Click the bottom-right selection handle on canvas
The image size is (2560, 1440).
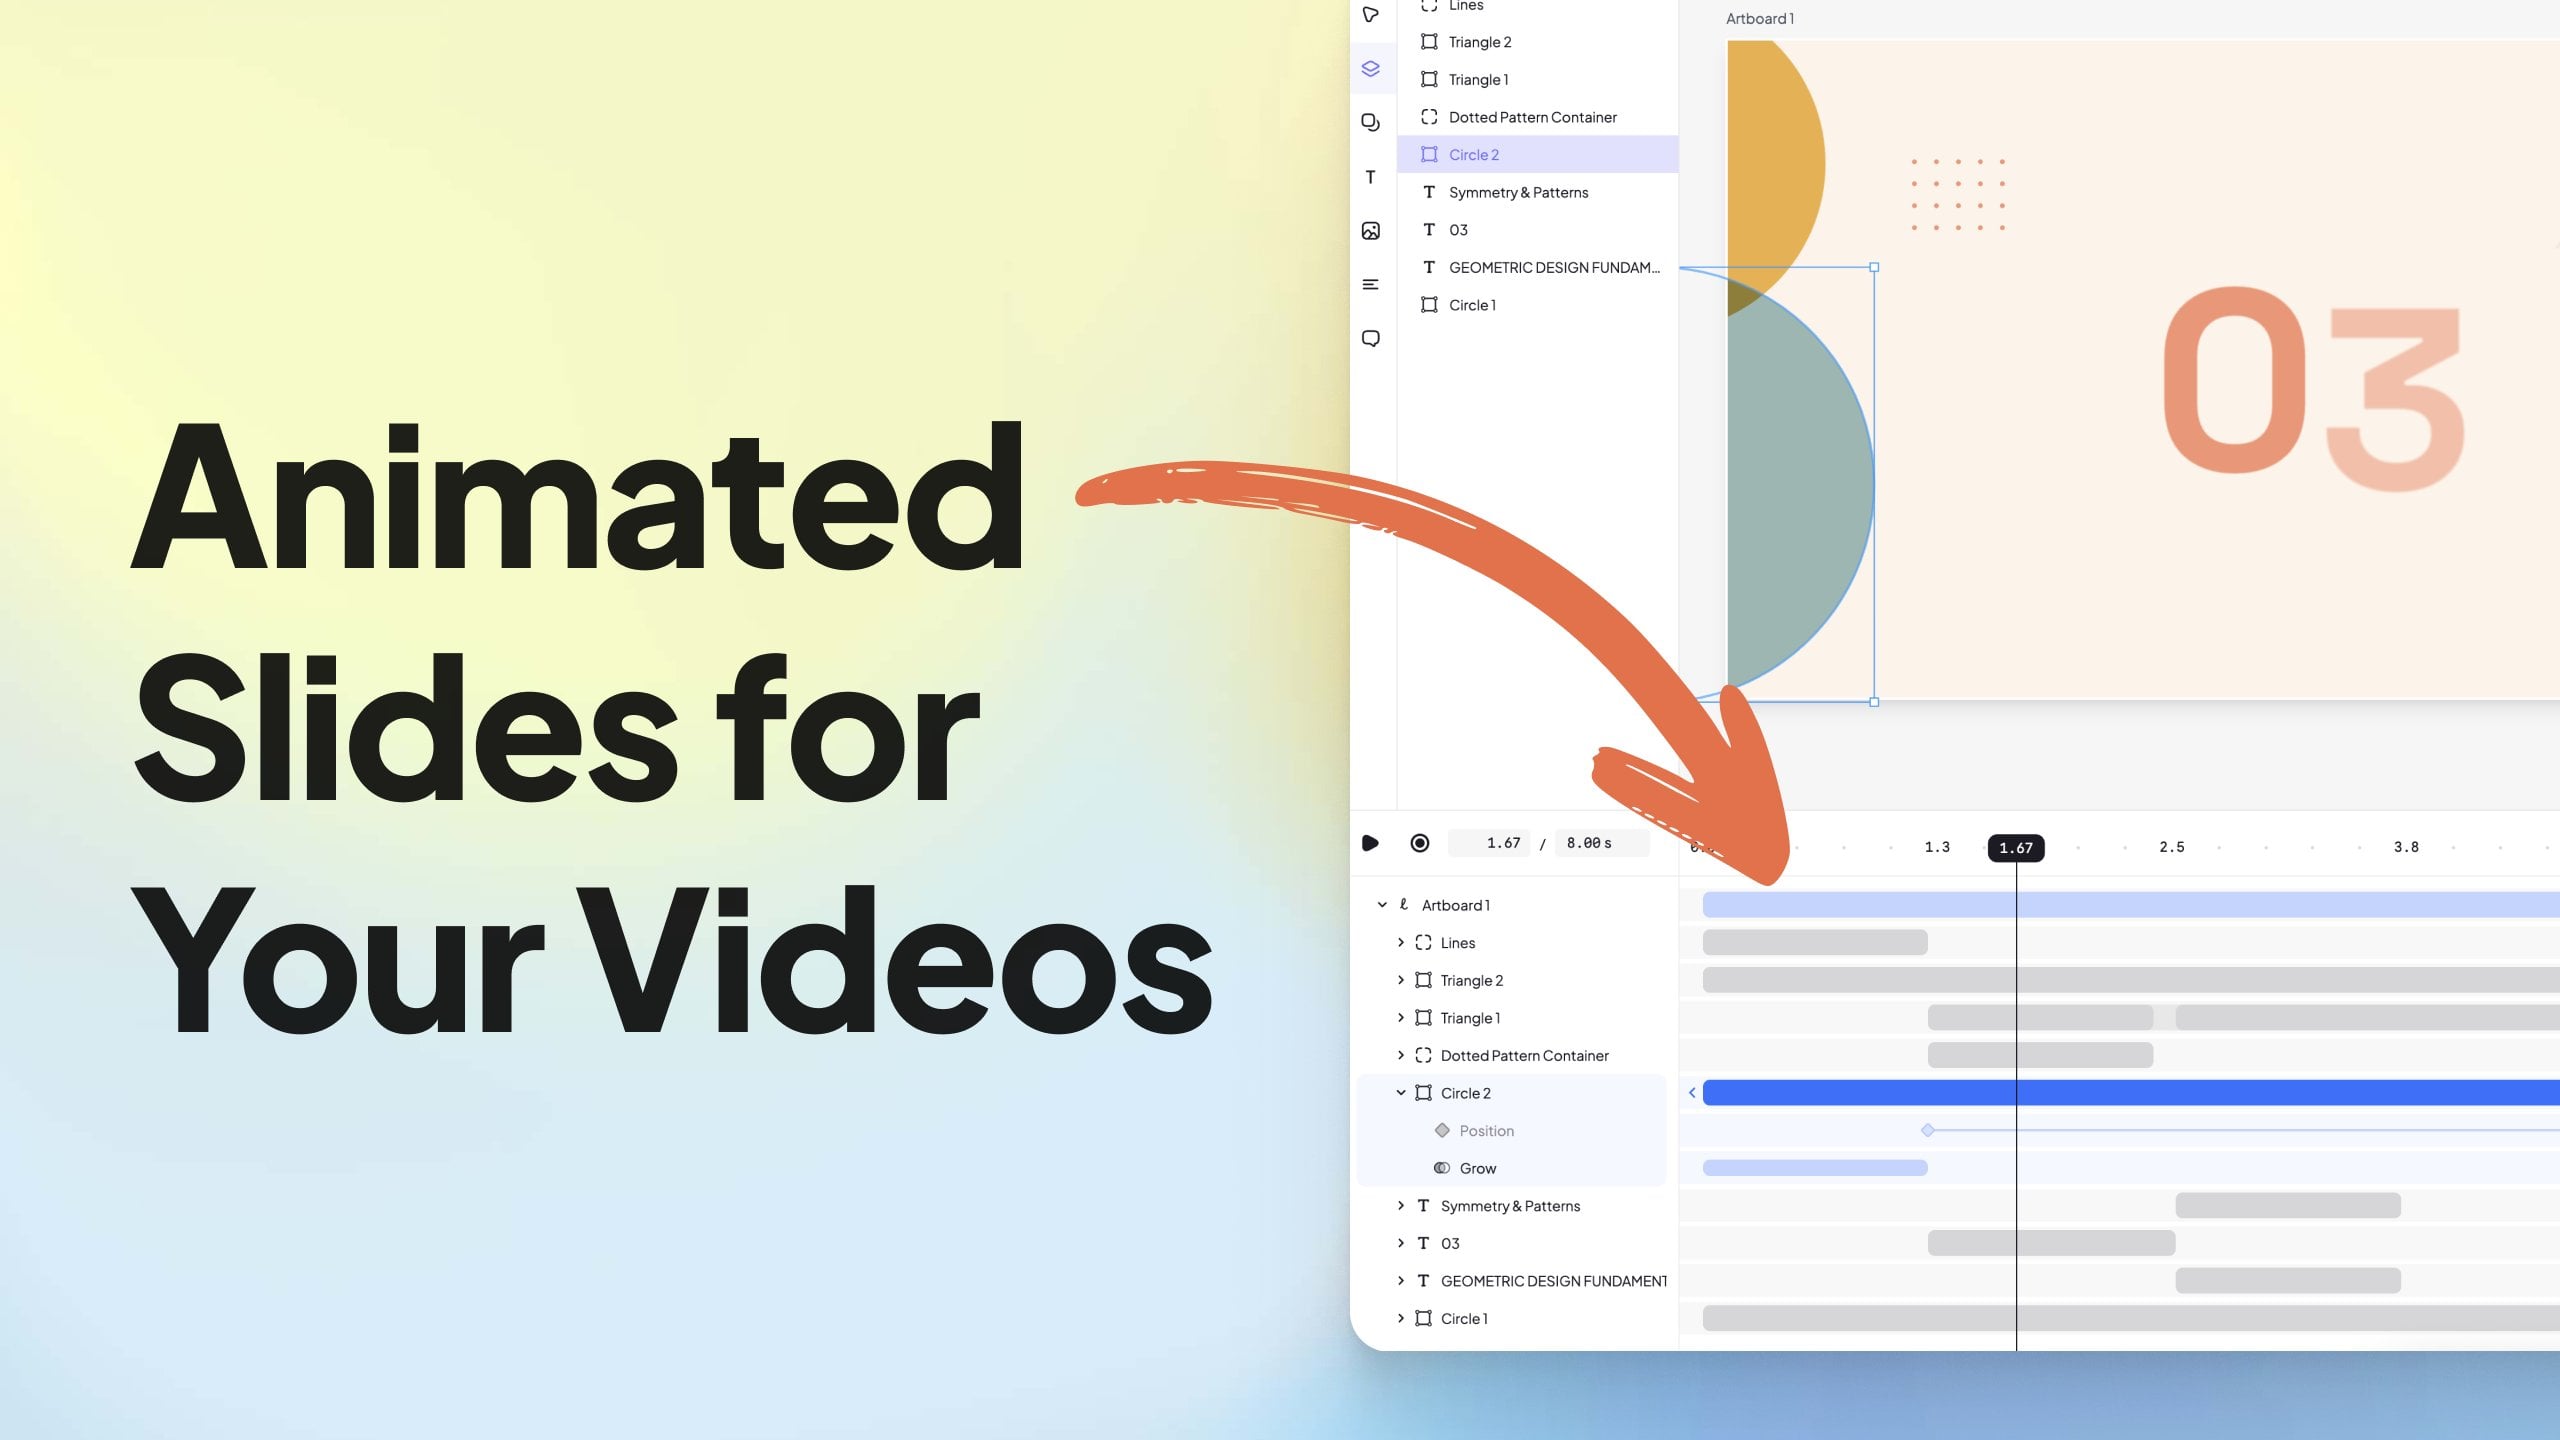tap(1874, 702)
